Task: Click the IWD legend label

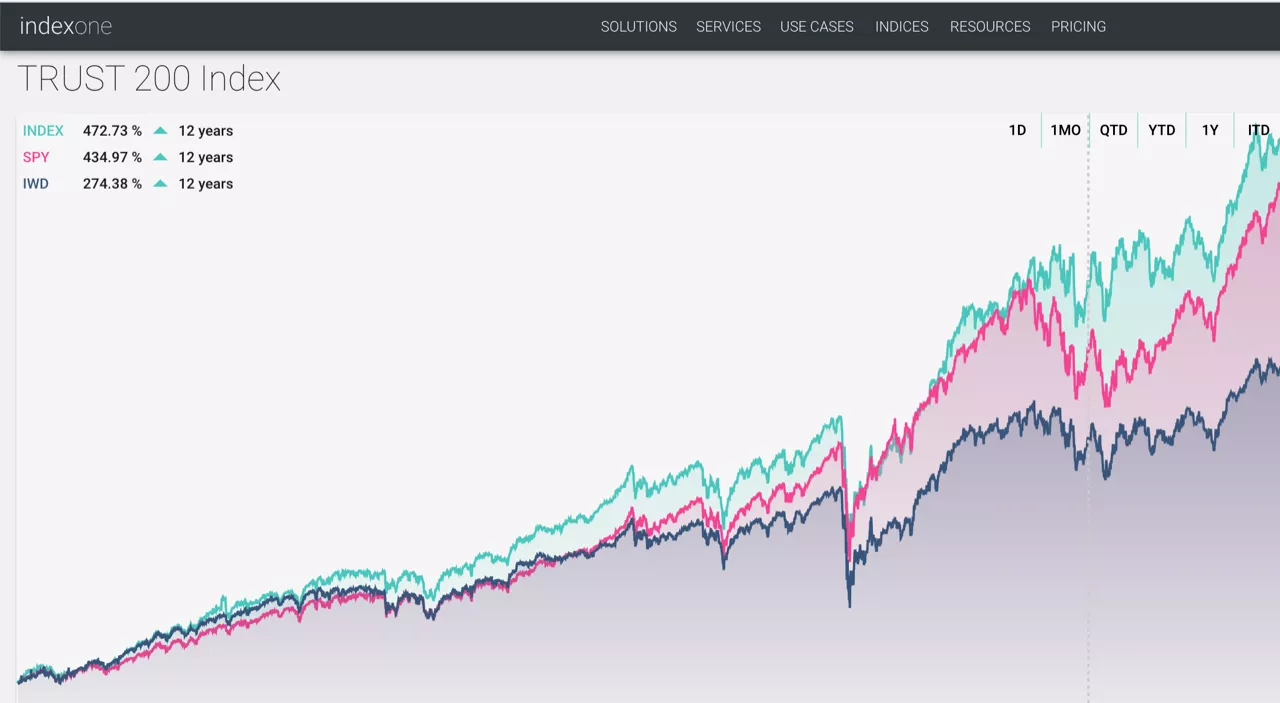Action: point(35,184)
